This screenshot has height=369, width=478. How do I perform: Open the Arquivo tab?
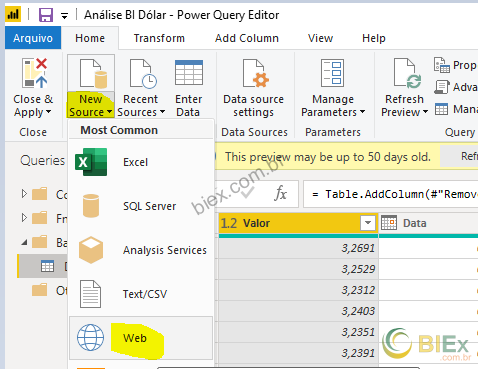[33, 38]
